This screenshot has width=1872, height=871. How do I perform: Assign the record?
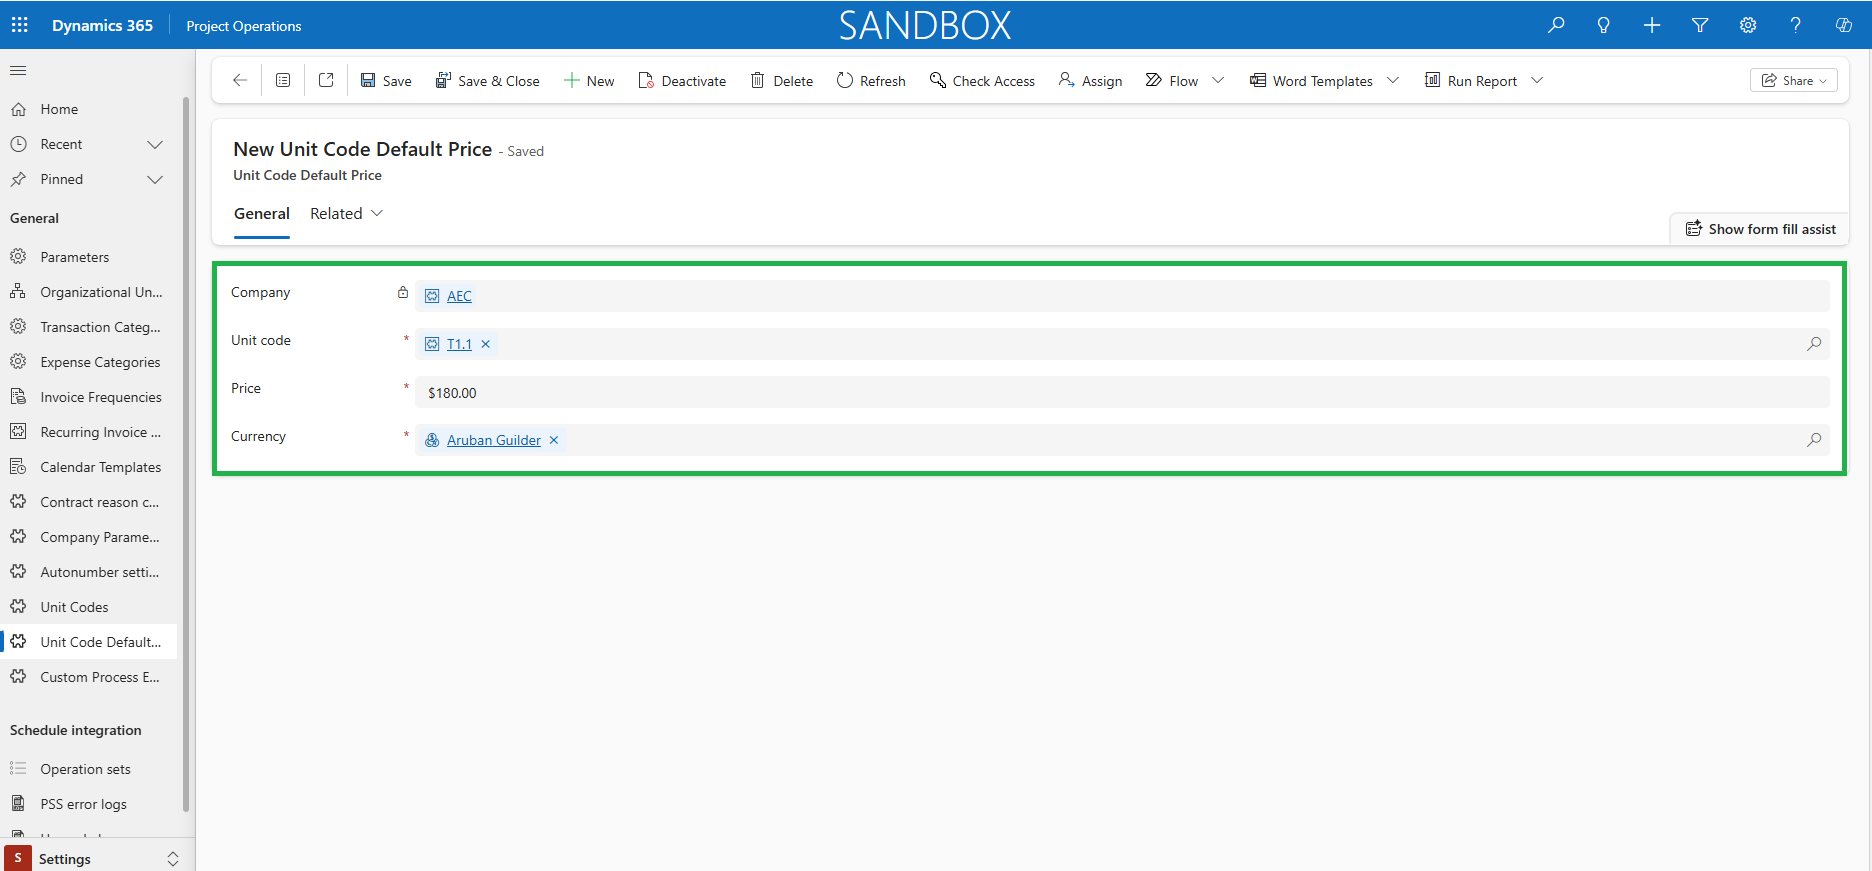1091,81
